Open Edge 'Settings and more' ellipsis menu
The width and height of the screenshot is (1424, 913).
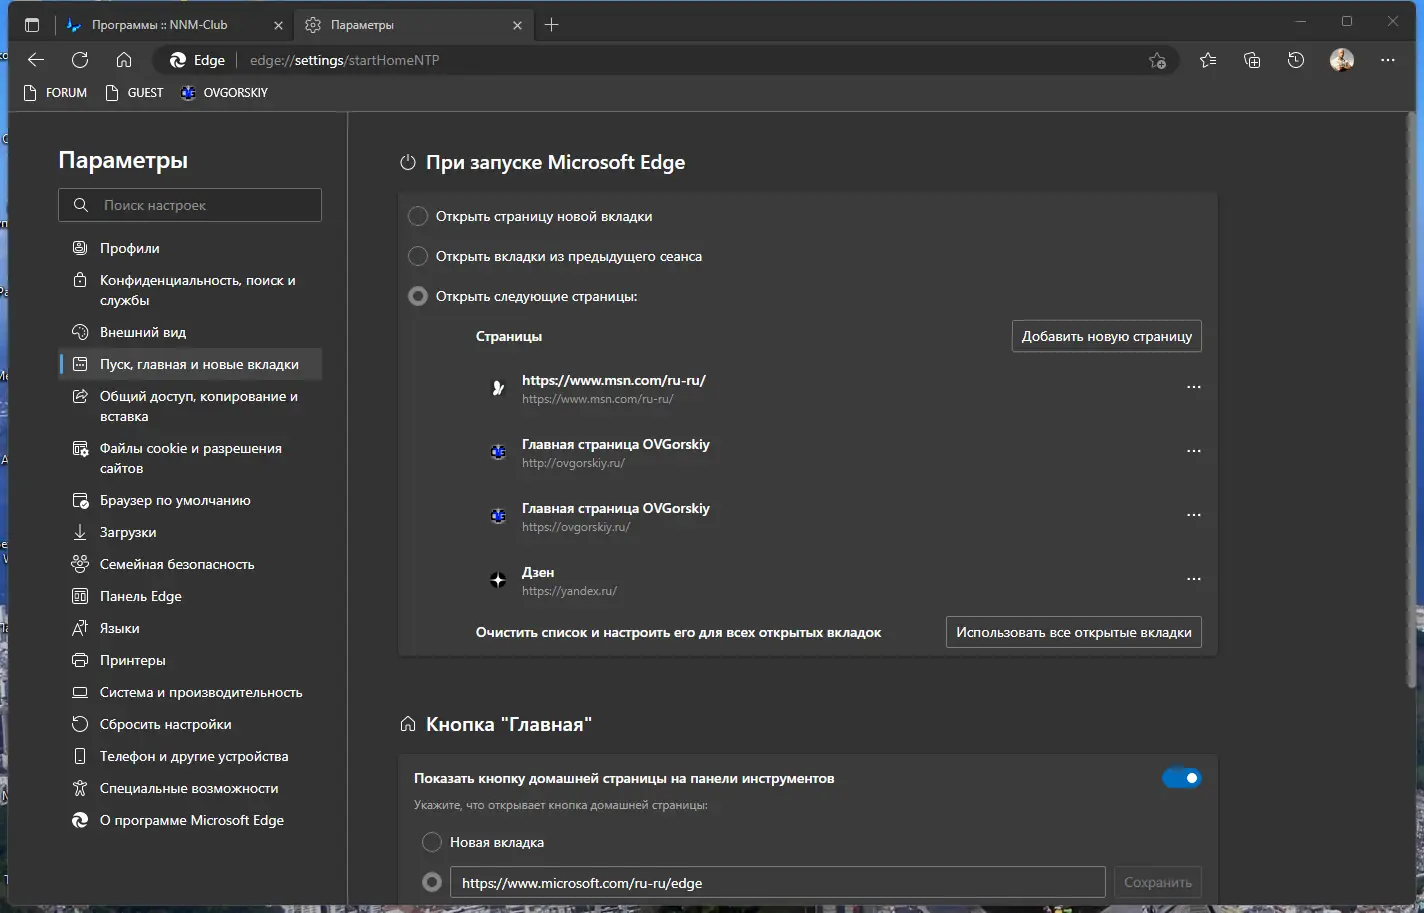click(x=1387, y=60)
